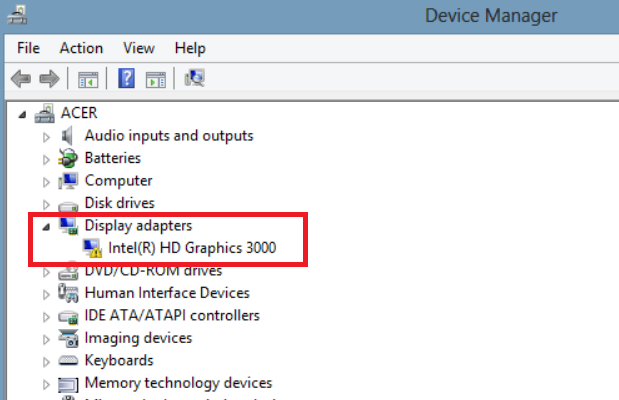619x400 pixels.
Task: Click Intel HD Graphics warning icon
Action: 92,248
